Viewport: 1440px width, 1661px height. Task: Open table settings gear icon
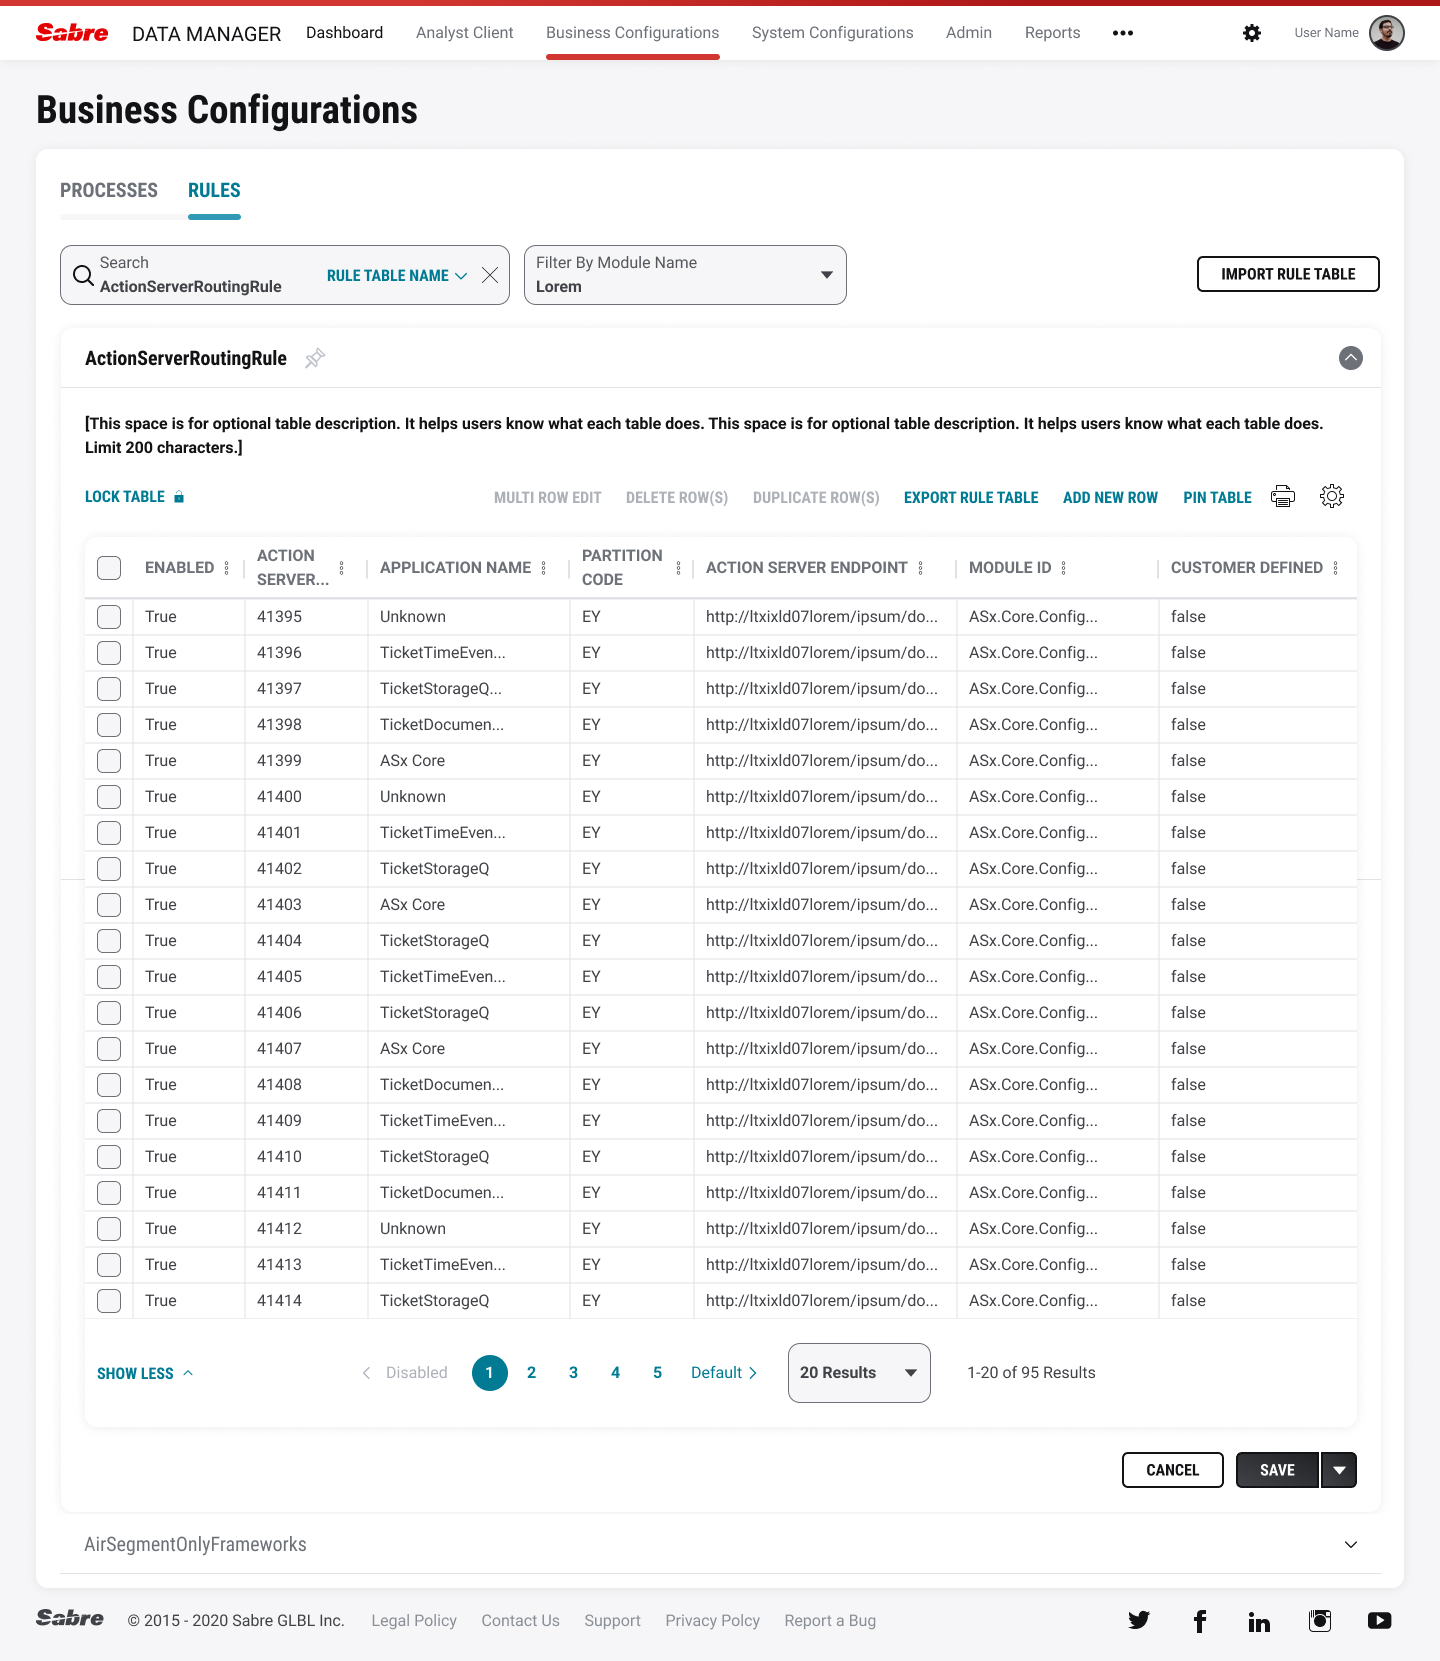pyautogui.click(x=1331, y=497)
